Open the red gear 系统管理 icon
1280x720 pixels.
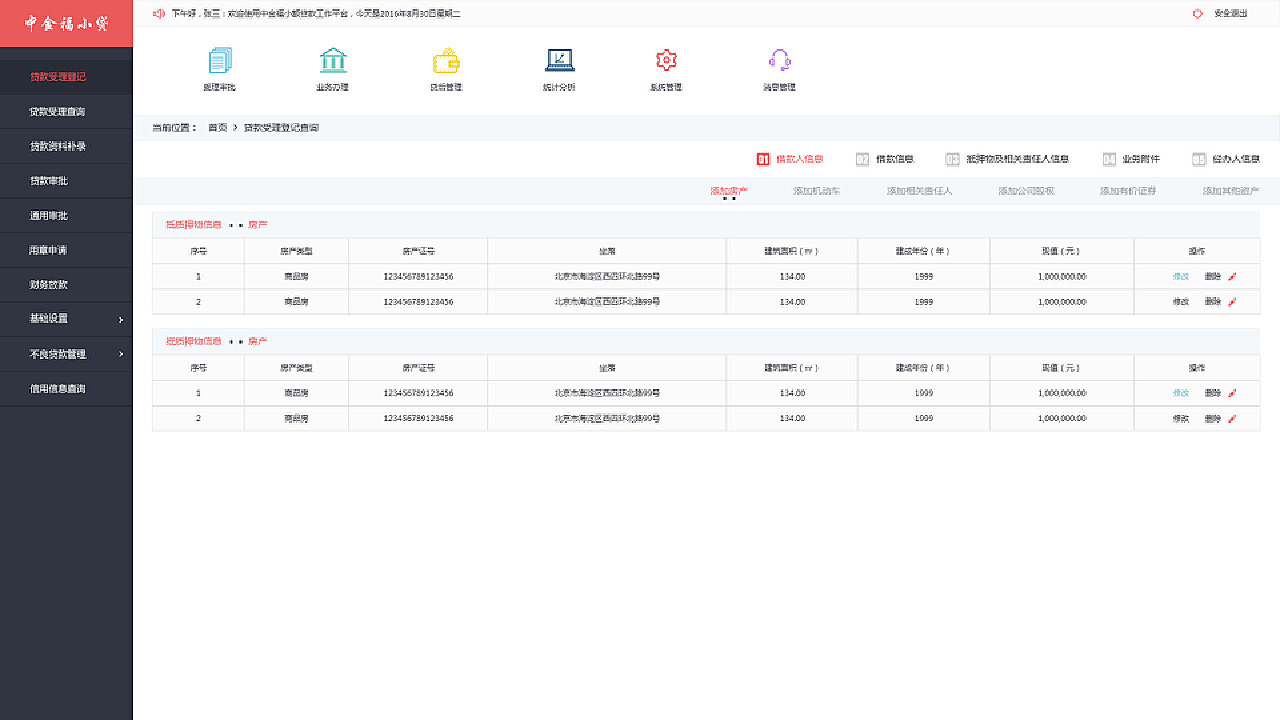pyautogui.click(x=667, y=61)
